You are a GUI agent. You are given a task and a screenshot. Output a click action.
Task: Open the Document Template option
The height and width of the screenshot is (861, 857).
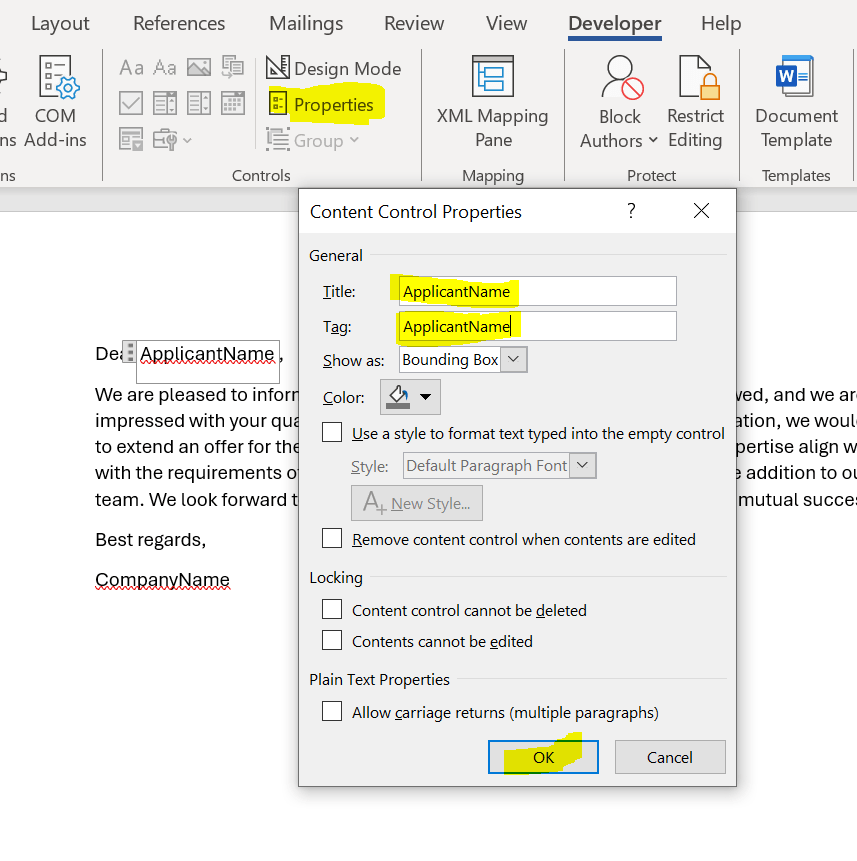[x=796, y=102]
